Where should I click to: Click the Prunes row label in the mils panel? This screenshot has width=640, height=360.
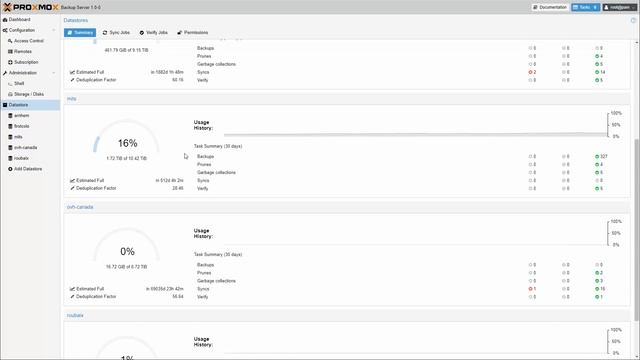click(x=204, y=164)
